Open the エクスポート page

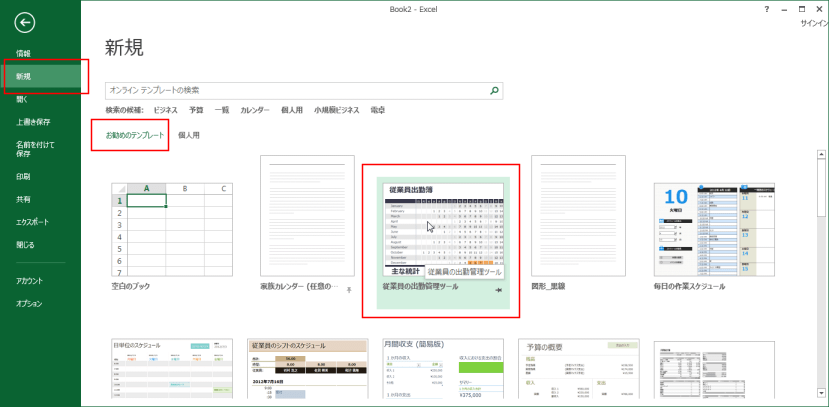pyautogui.click(x=32, y=222)
